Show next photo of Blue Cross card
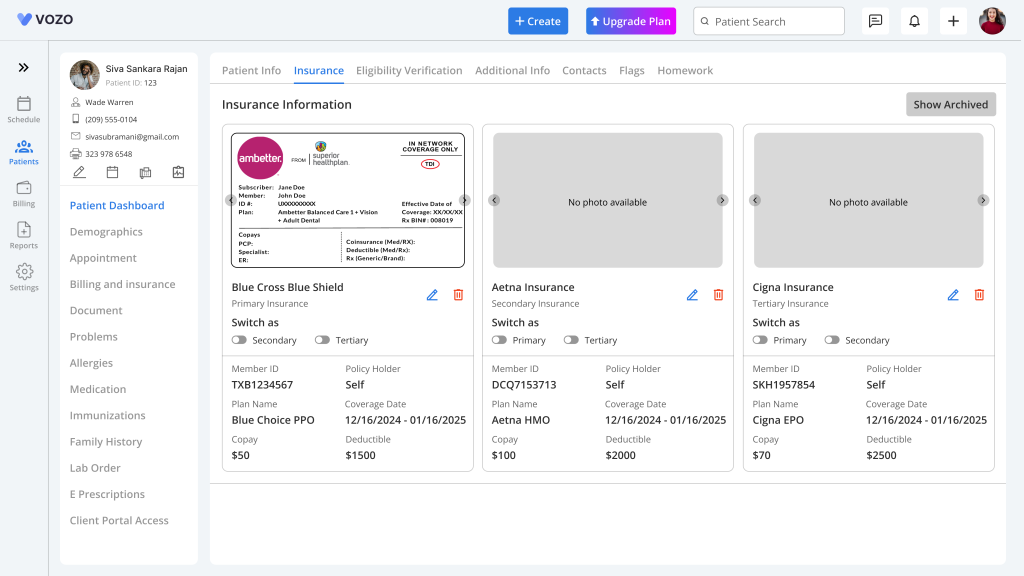 (464, 200)
